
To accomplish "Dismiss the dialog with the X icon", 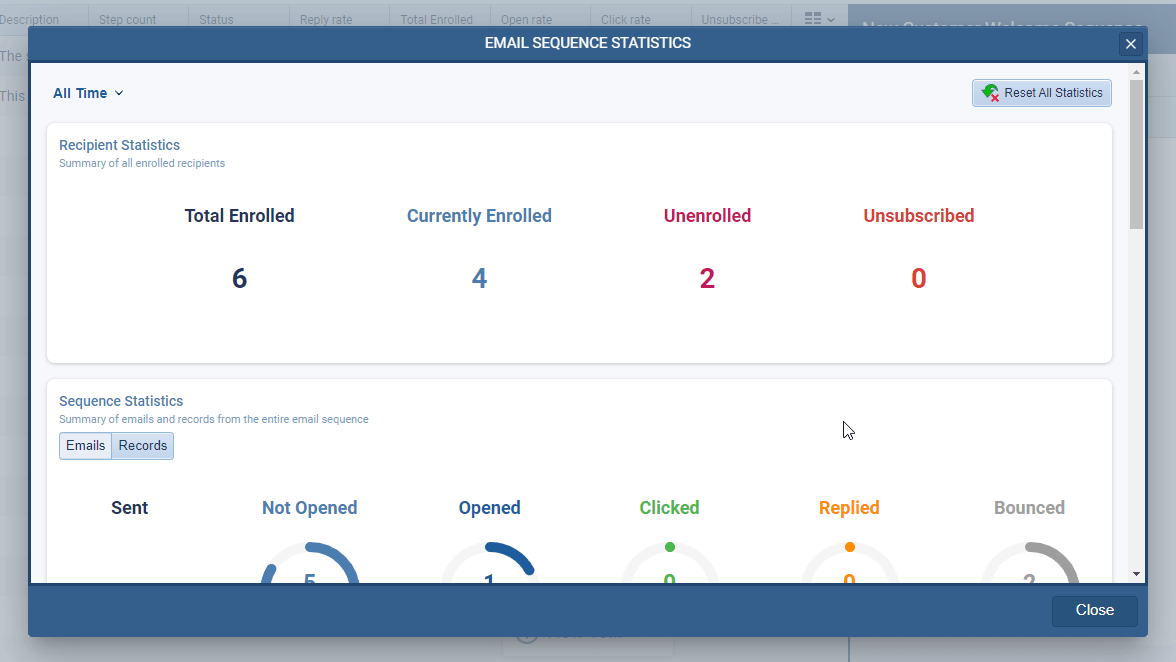I will coord(1131,44).
